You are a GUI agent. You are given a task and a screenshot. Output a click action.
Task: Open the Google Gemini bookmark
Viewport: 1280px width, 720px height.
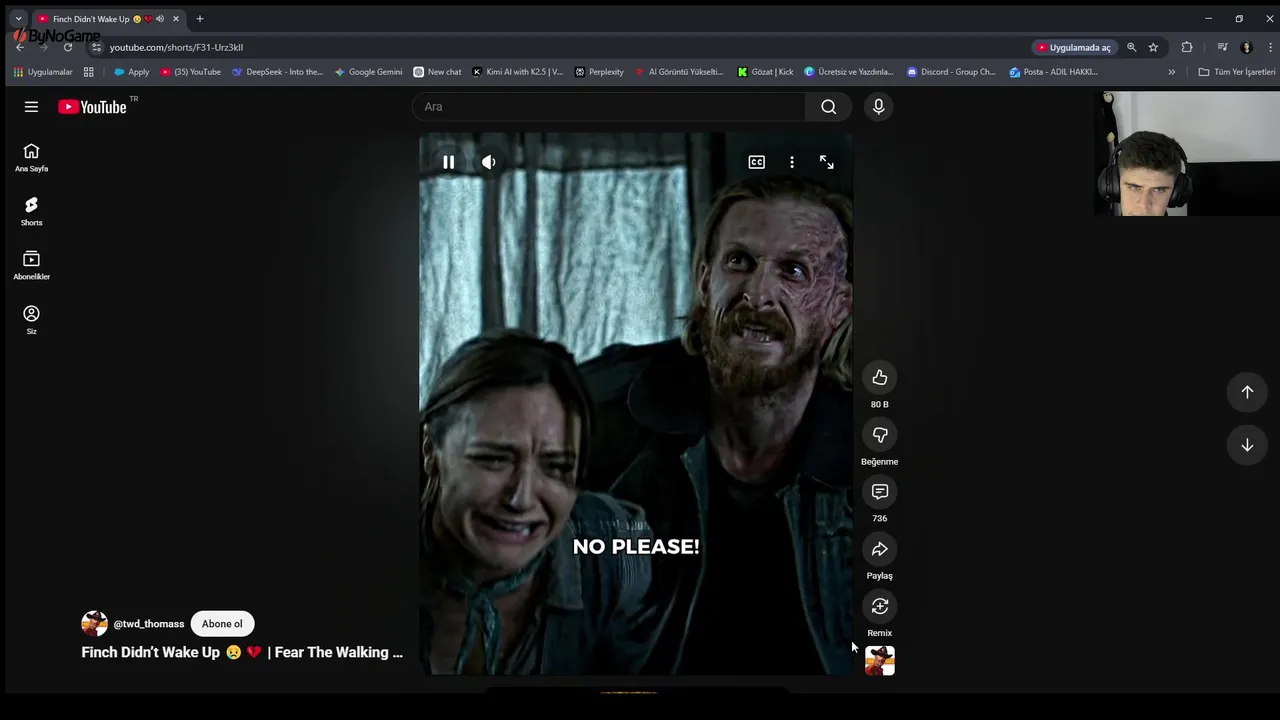[x=368, y=72]
